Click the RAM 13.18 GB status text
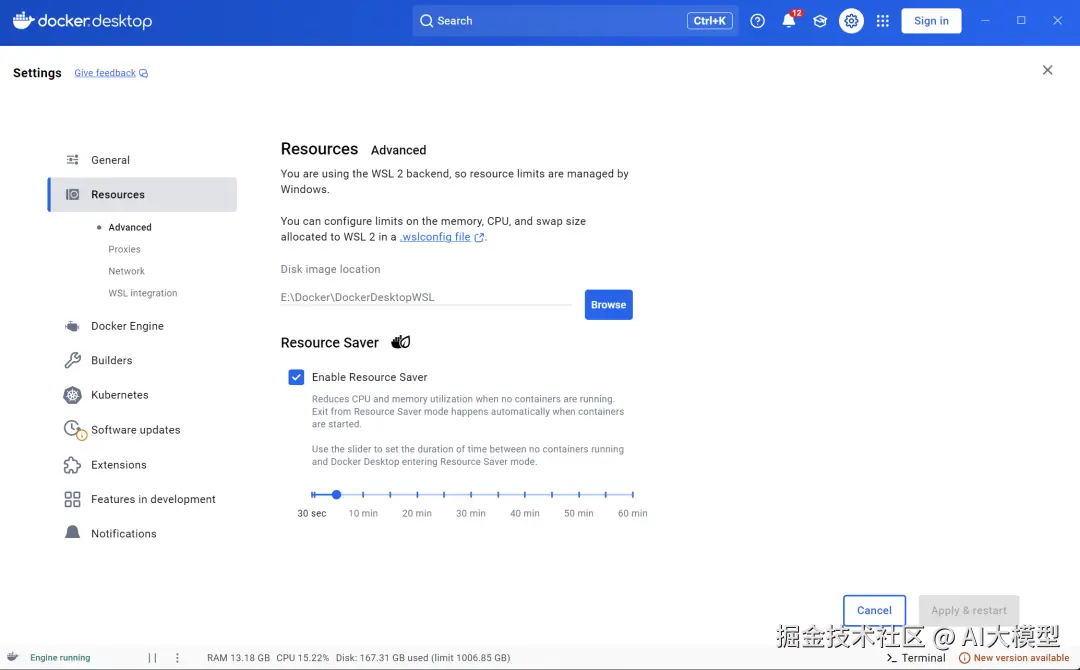Image resolution: width=1080 pixels, height=670 pixels. (x=238, y=658)
